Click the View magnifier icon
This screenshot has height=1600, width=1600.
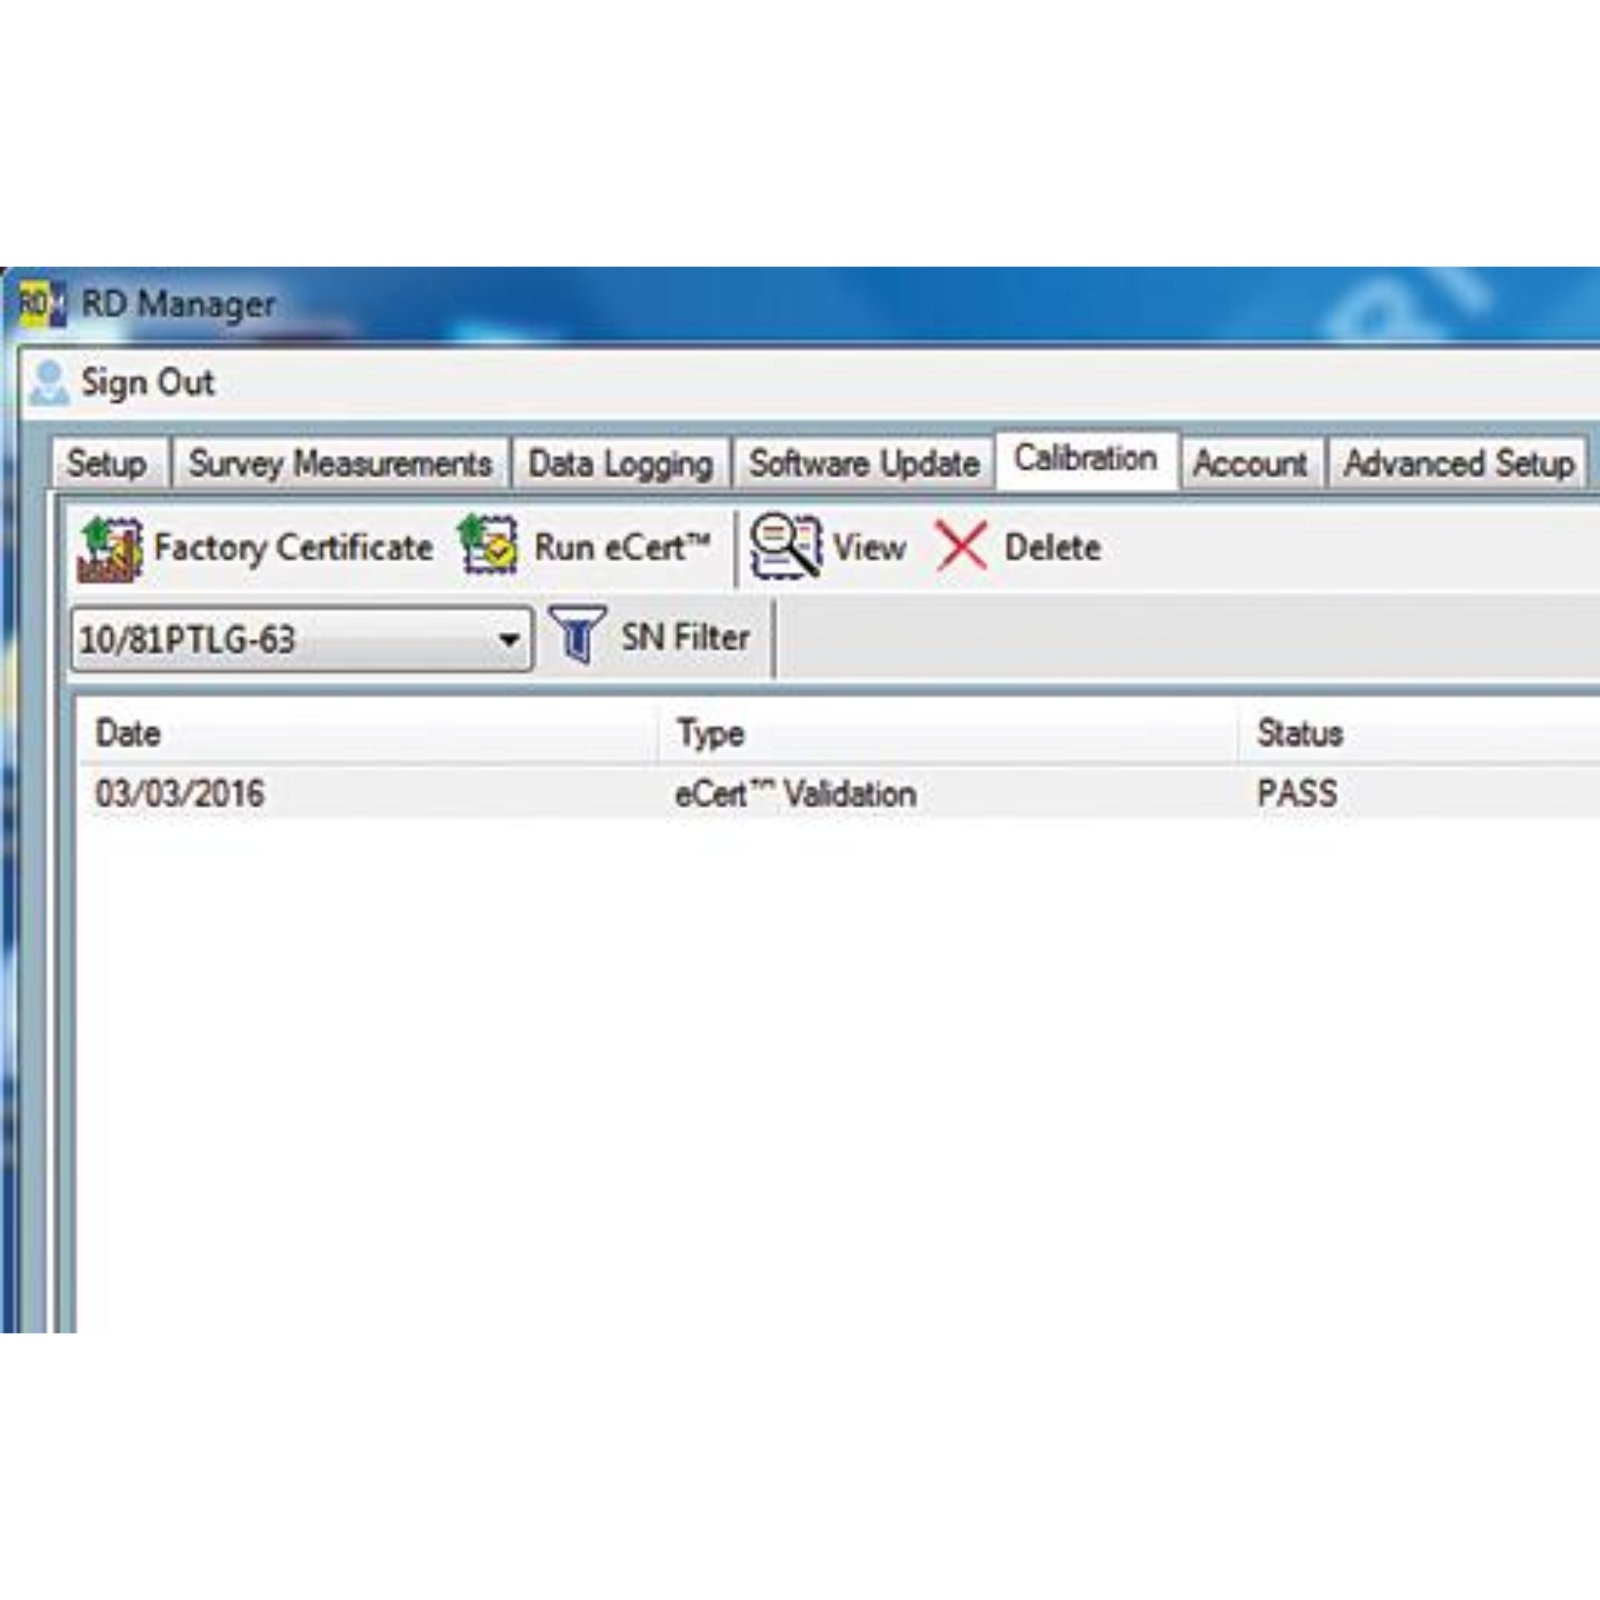point(786,545)
